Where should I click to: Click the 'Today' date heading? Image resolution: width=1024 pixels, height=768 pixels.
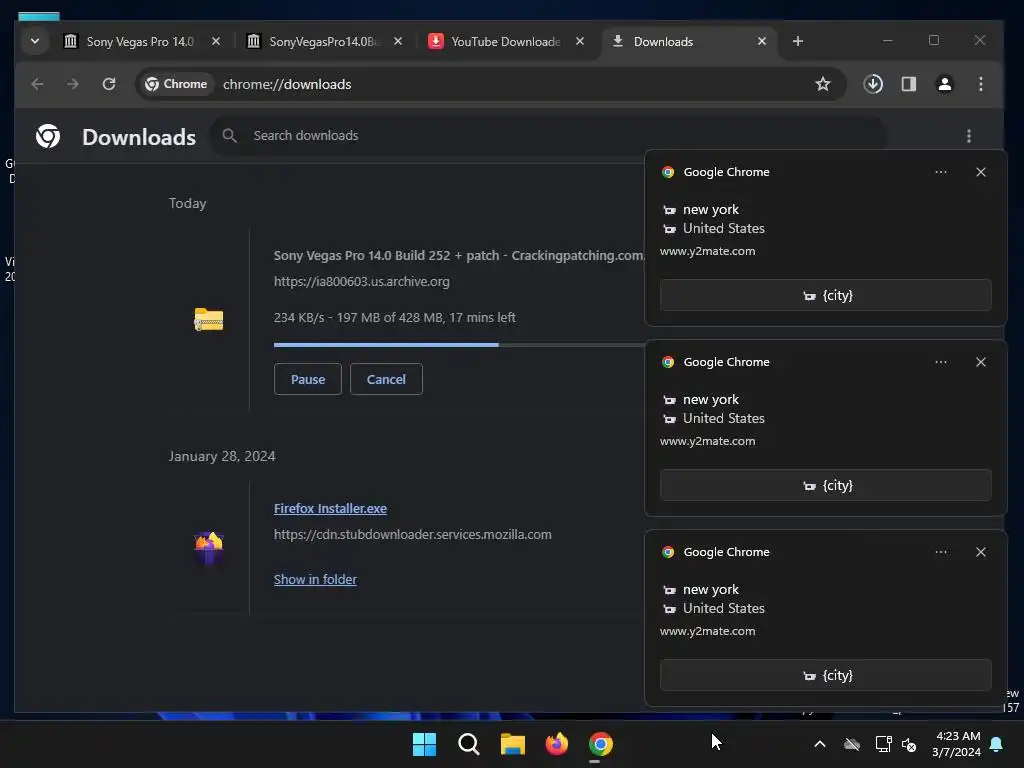pyautogui.click(x=187, y=203)
